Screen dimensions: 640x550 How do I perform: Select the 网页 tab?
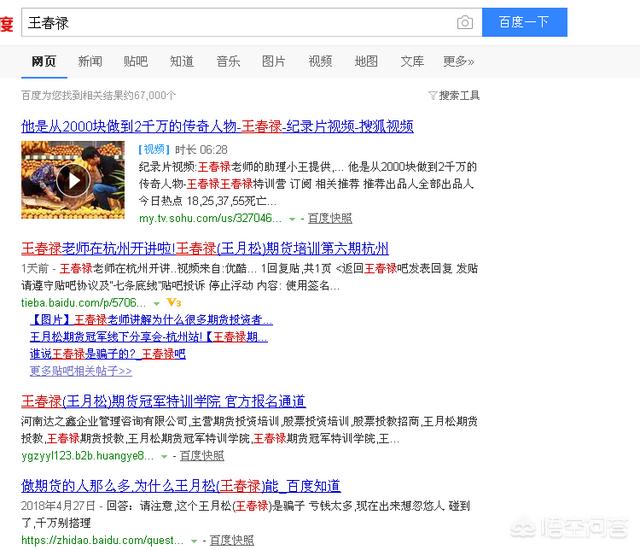[44, 62]
